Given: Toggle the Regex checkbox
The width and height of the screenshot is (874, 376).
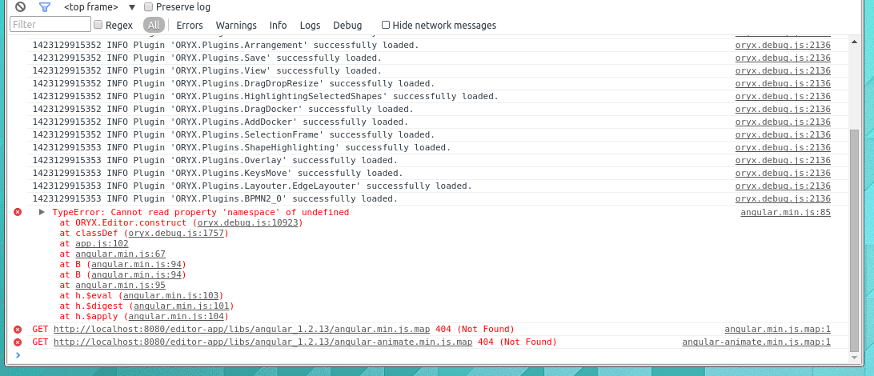Looking at the screenshot, I should click(98, 25).
